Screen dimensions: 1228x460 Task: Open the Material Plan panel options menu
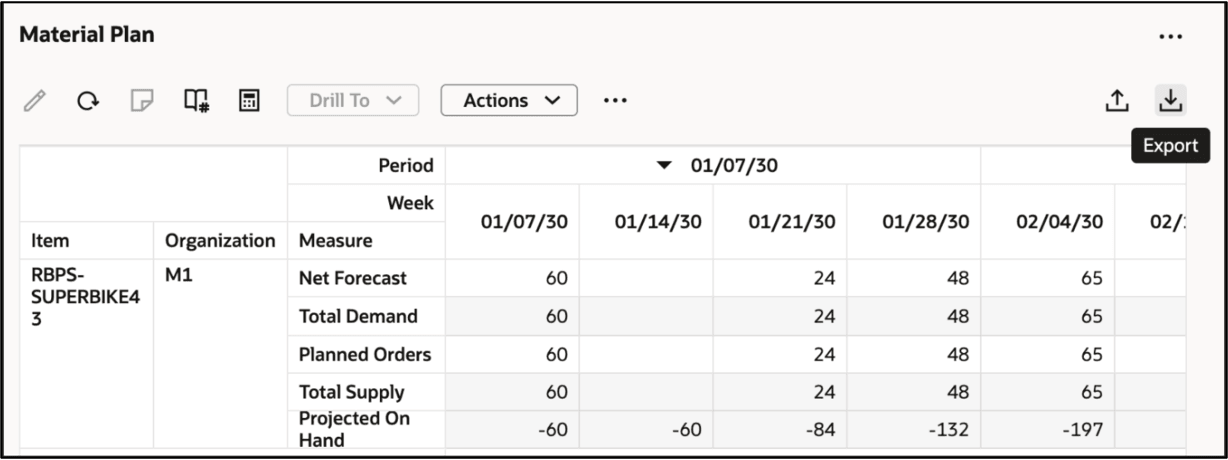pyautogui.click(x=1170, y=37)
